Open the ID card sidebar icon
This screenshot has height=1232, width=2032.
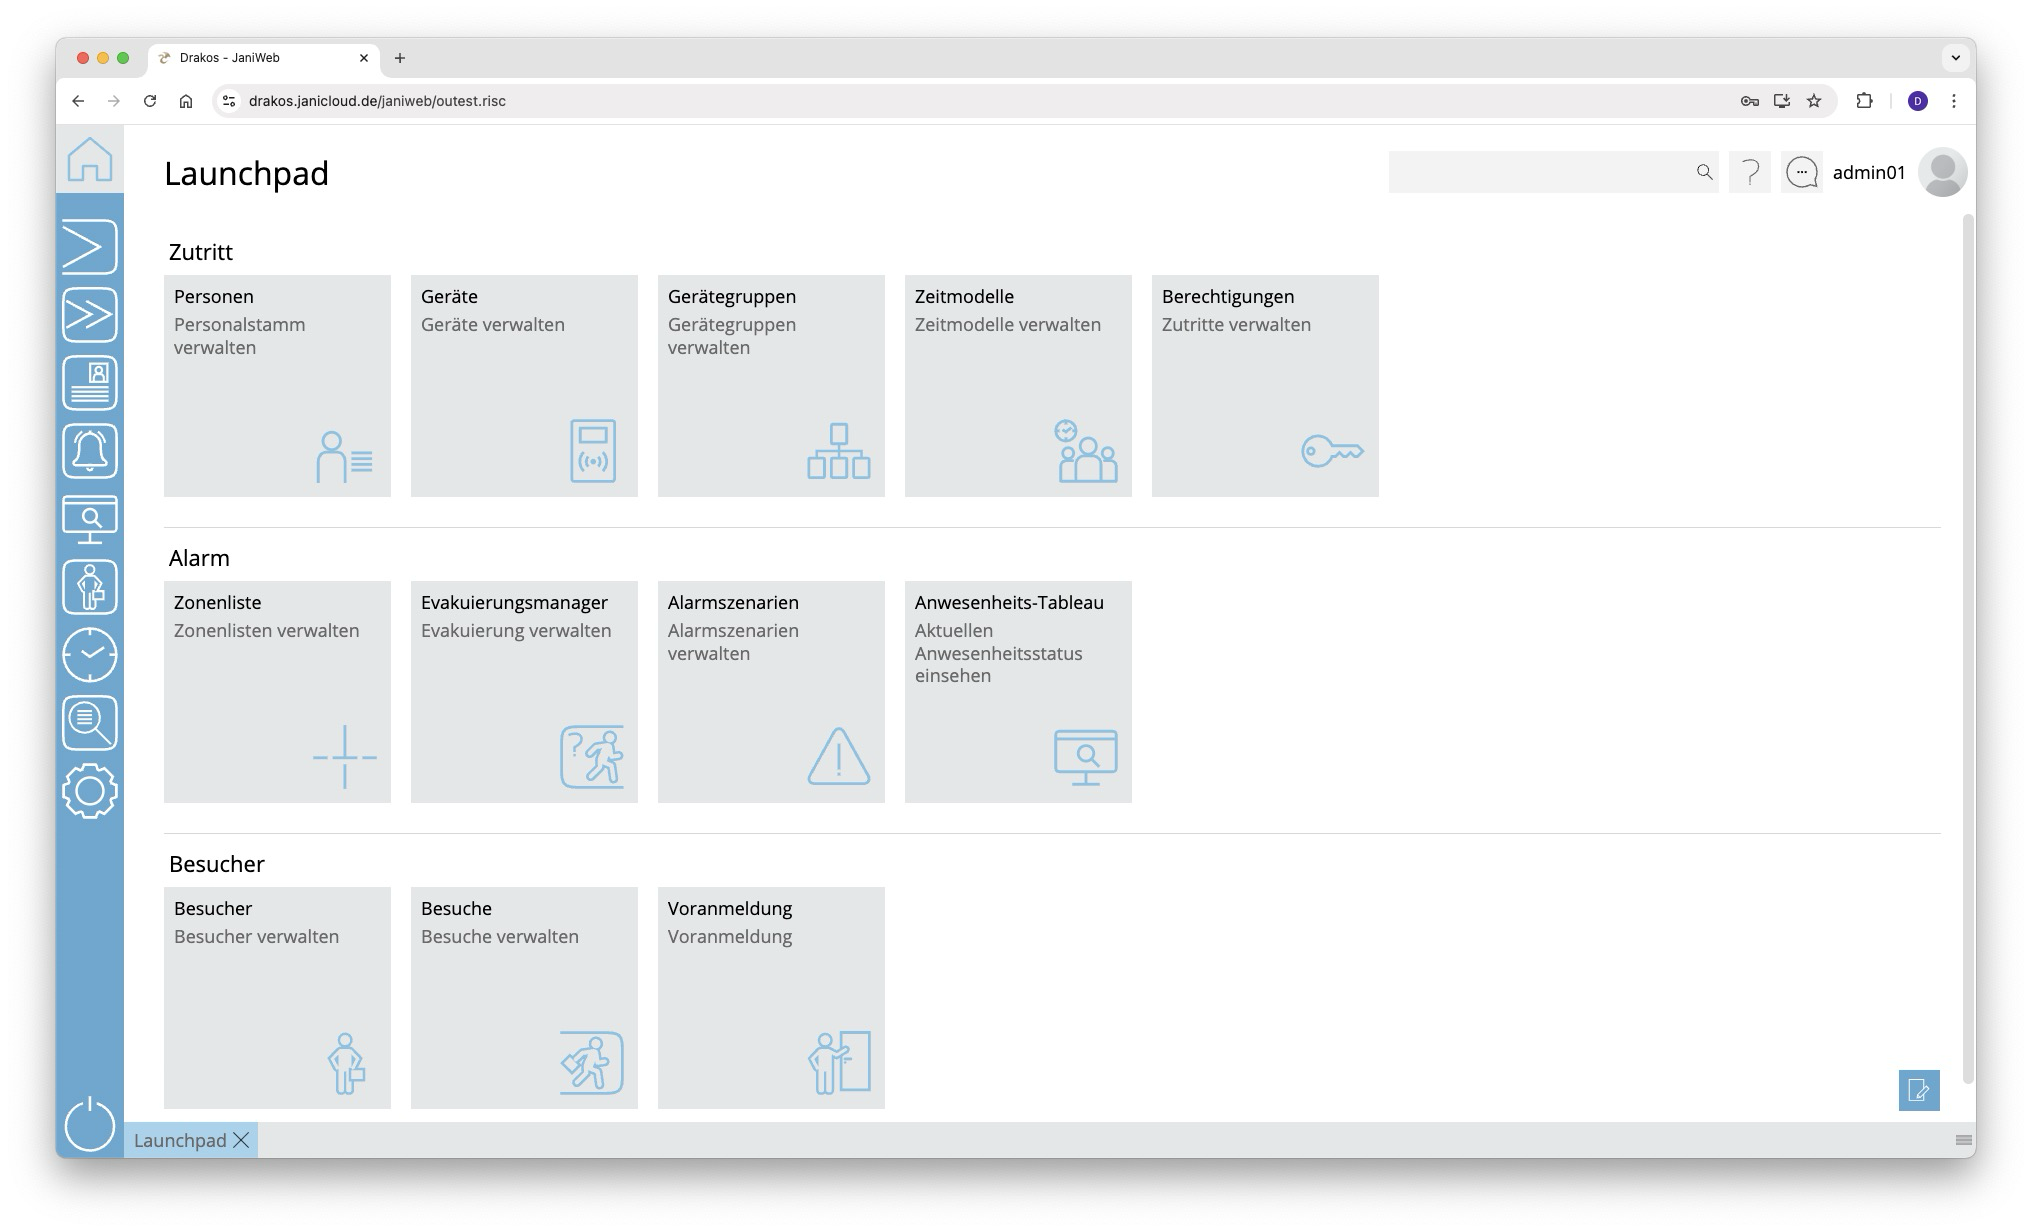click(x=90, y=383)
